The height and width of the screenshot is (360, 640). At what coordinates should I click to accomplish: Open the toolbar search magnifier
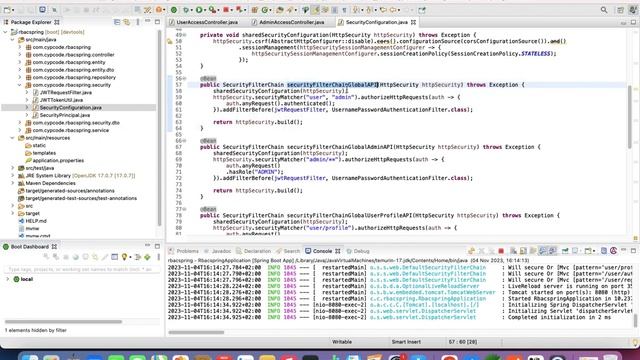[x=604, y=10]
